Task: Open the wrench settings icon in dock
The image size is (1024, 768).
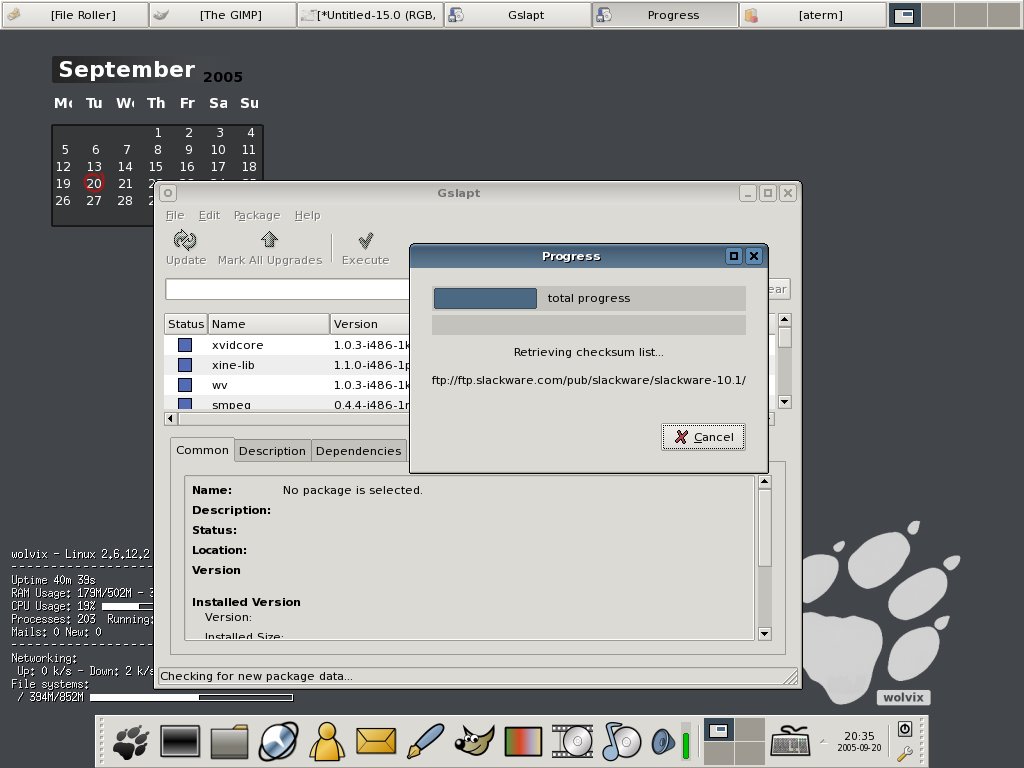Action: tap(904, 754)
